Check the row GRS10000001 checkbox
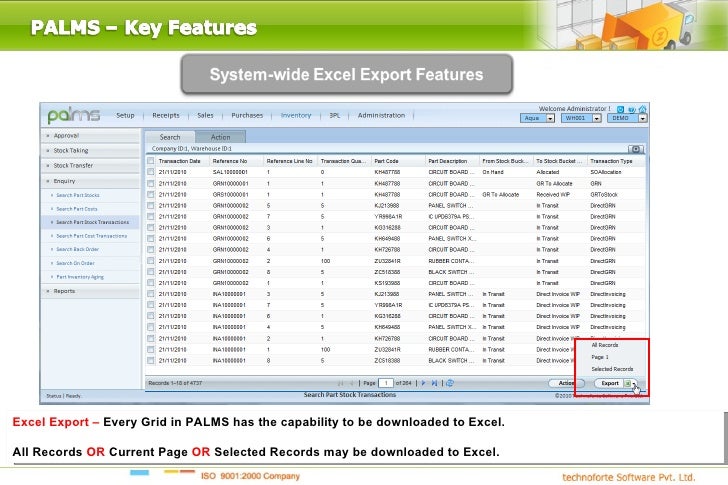Viewport: 728px width, 485px height. (x=150, y=194)
